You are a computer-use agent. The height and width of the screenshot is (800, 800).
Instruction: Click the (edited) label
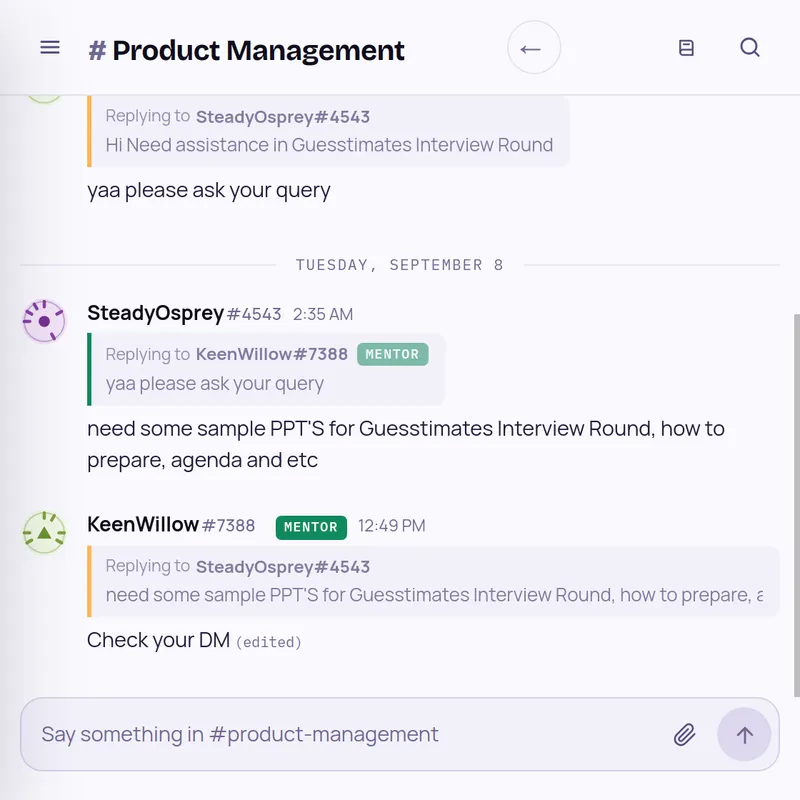click(x=268, y=642)
